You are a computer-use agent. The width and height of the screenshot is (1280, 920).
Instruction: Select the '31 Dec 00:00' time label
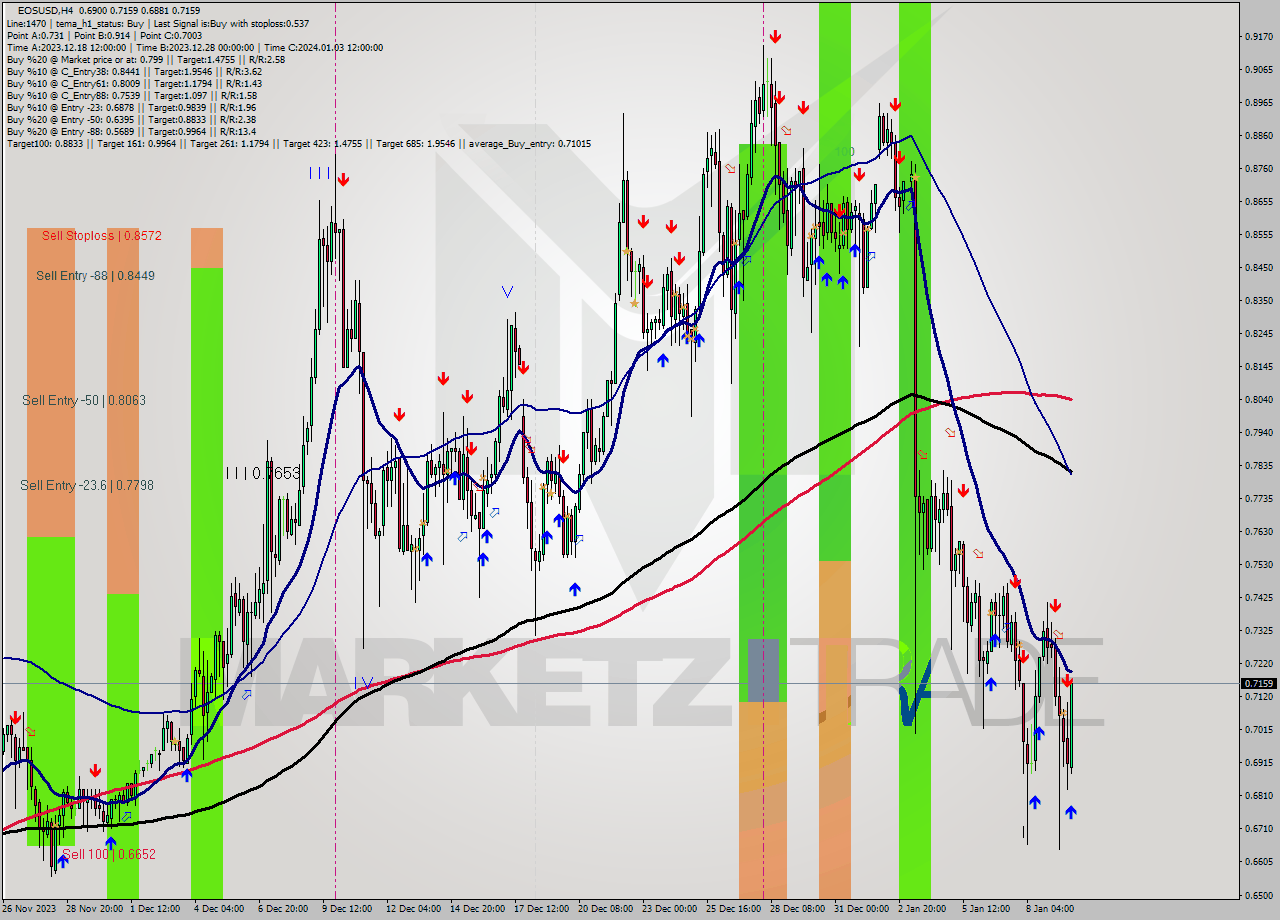(861, 909)
